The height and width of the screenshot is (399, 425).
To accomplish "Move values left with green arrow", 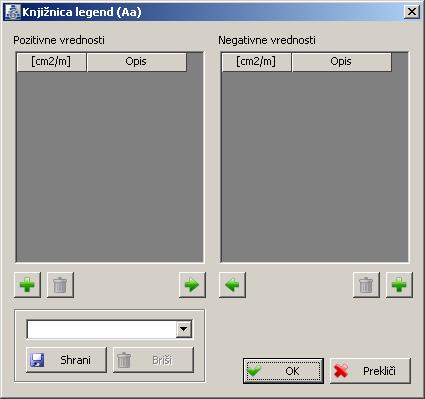I will (x=232, y=285).
